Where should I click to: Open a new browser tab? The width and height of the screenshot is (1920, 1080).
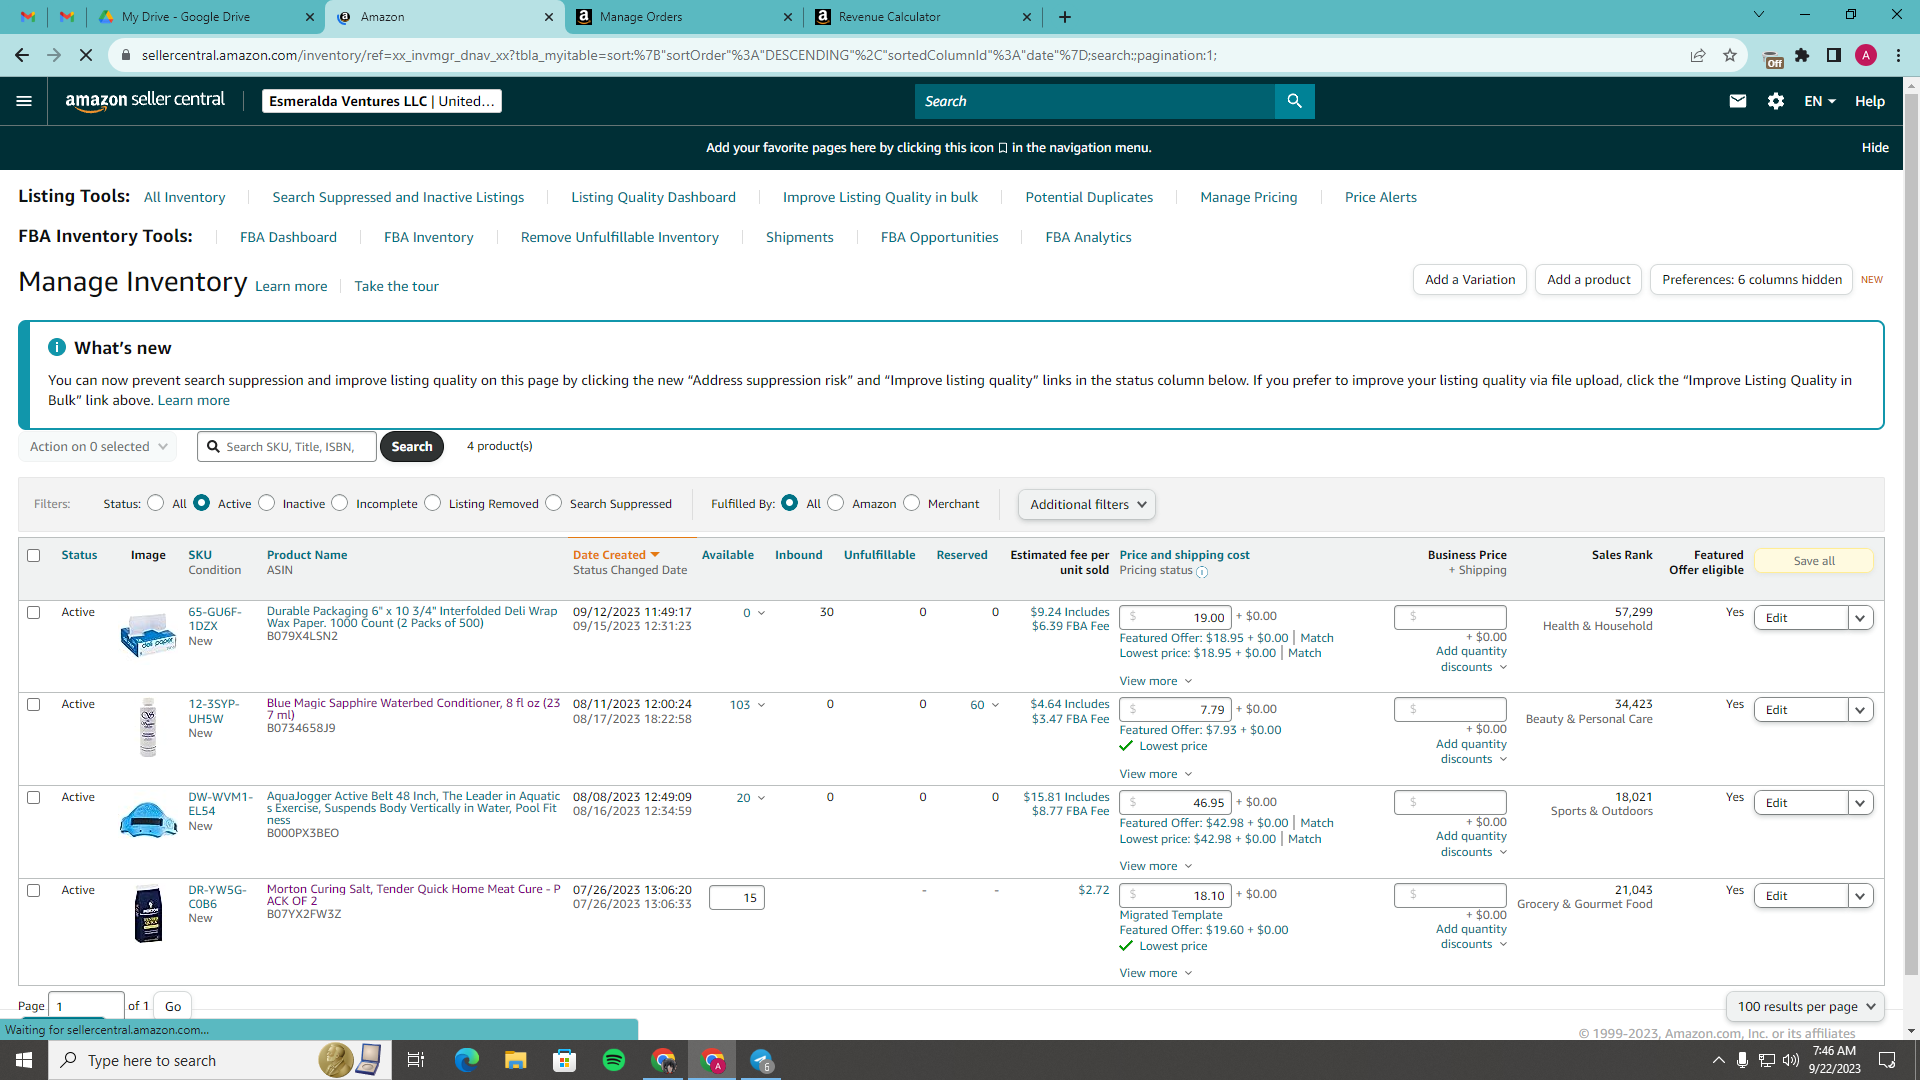click(x=1065, y=17)
